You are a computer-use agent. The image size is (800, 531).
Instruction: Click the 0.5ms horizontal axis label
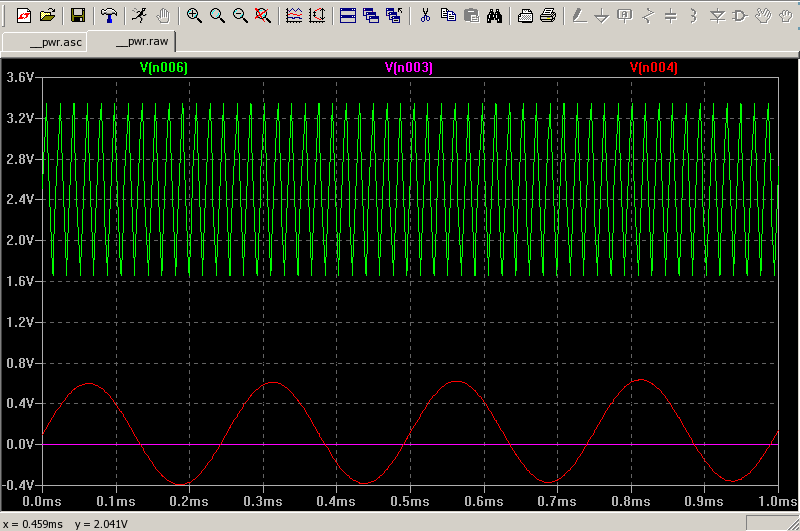coord(410,501)
